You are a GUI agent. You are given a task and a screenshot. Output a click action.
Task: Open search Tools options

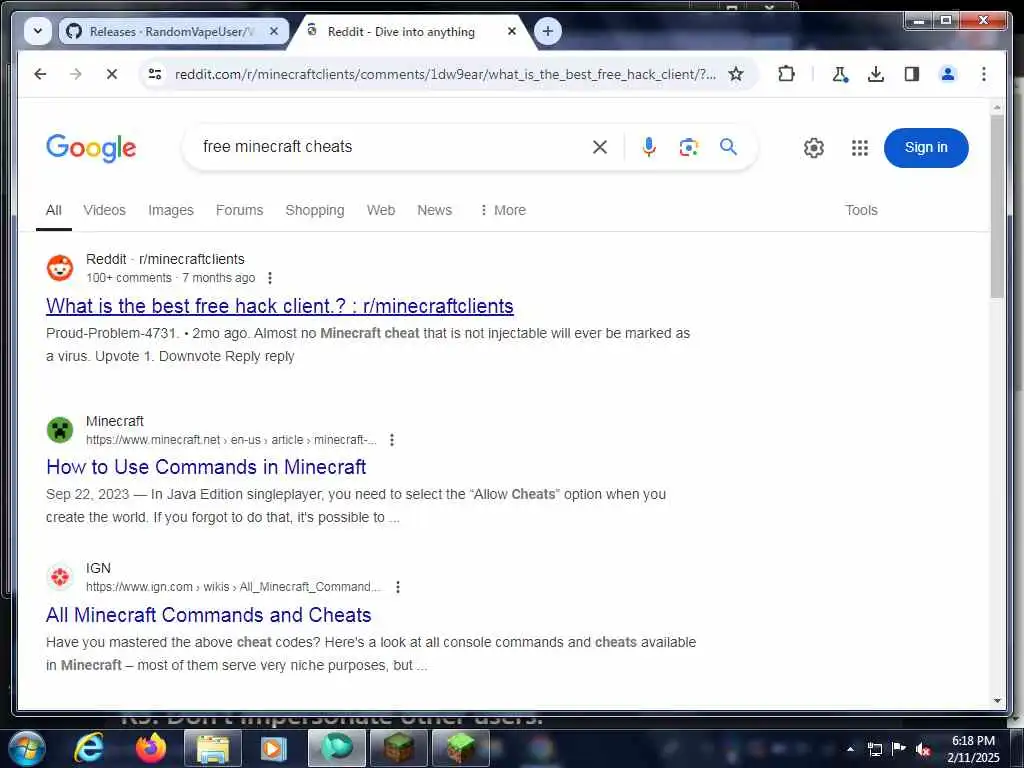[861, 210]
